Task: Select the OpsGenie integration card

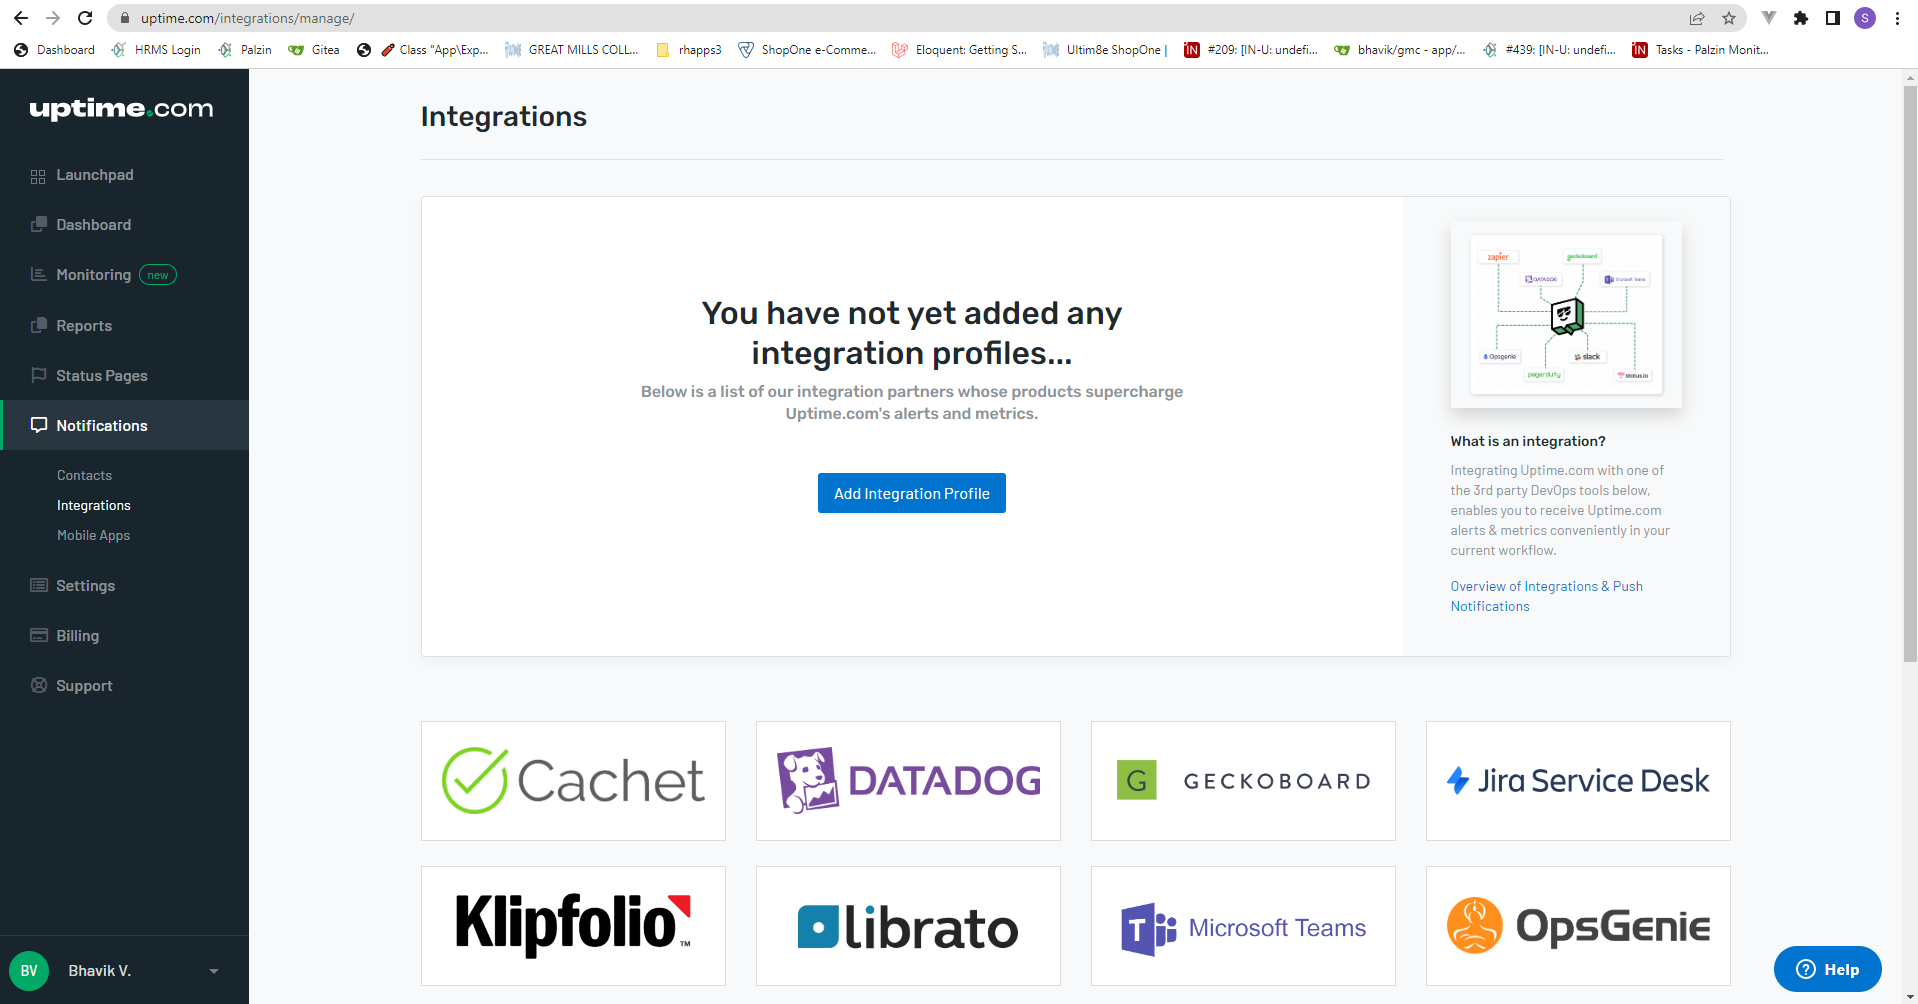Action: tap(1578, 926)
